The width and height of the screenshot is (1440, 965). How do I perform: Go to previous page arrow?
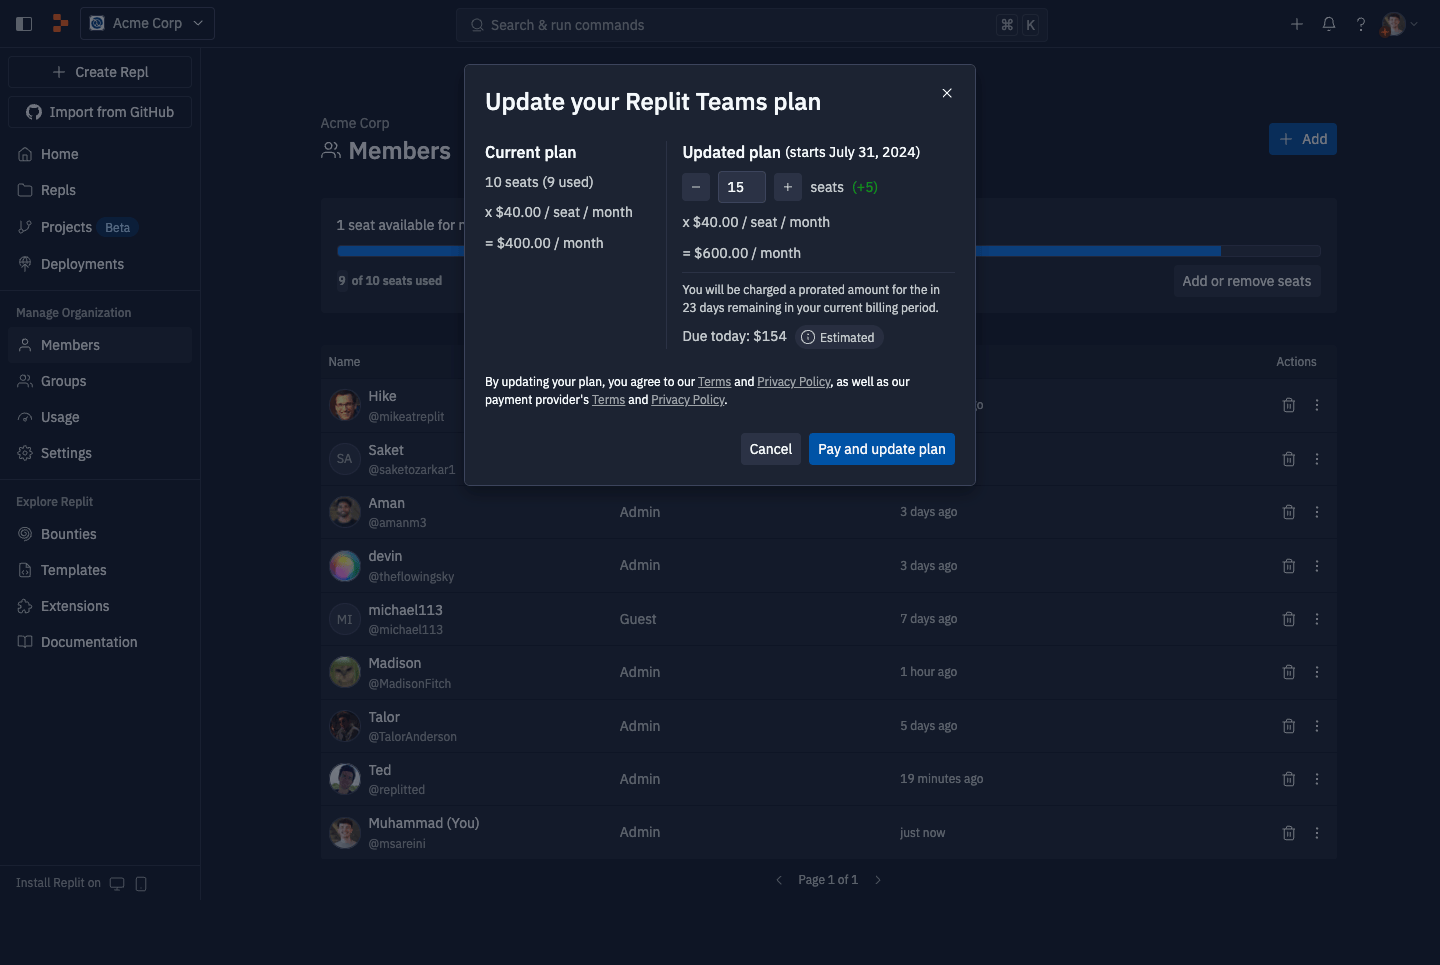(779, 880)
